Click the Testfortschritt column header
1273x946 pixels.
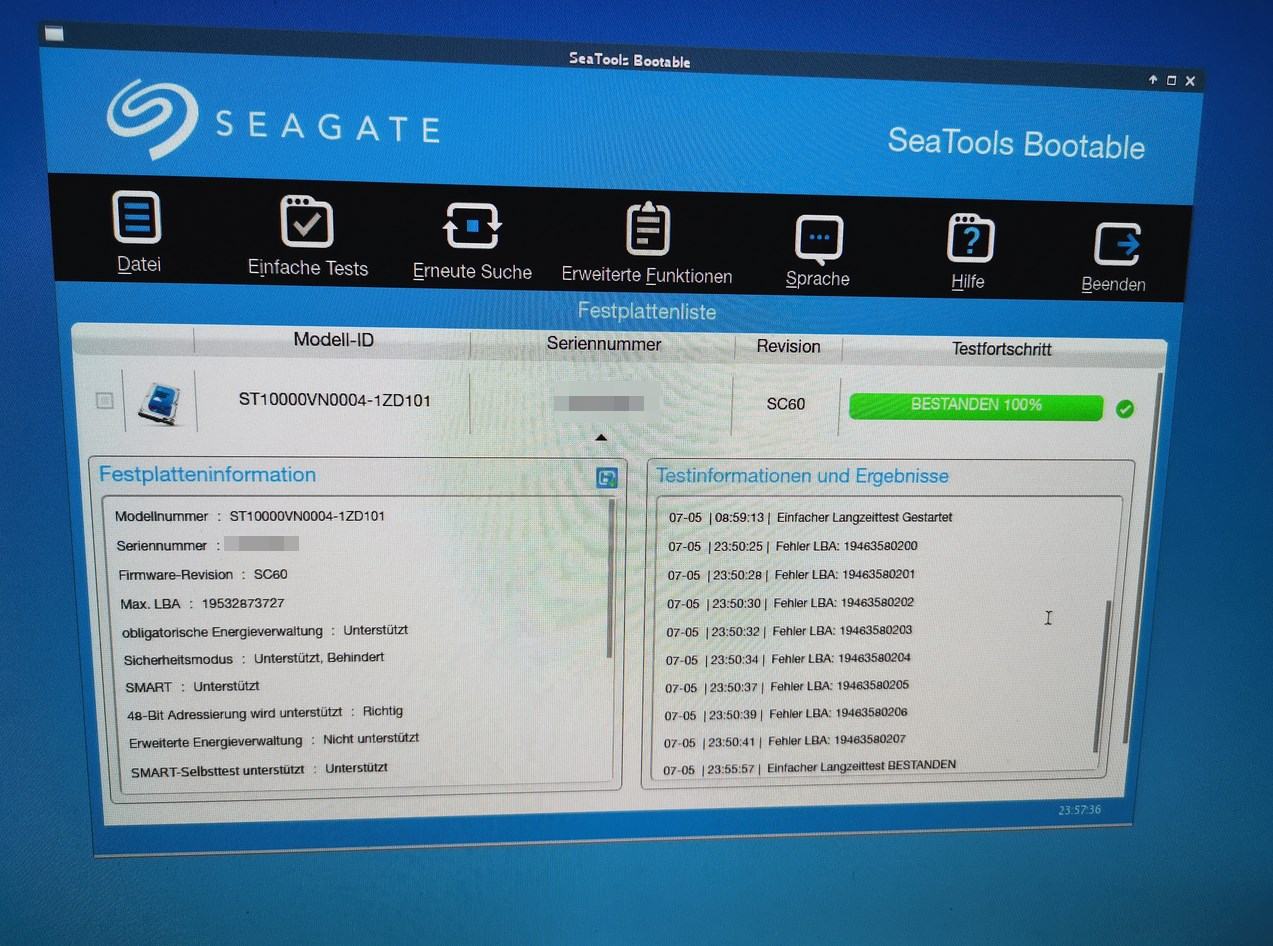tap(1001, 349)
